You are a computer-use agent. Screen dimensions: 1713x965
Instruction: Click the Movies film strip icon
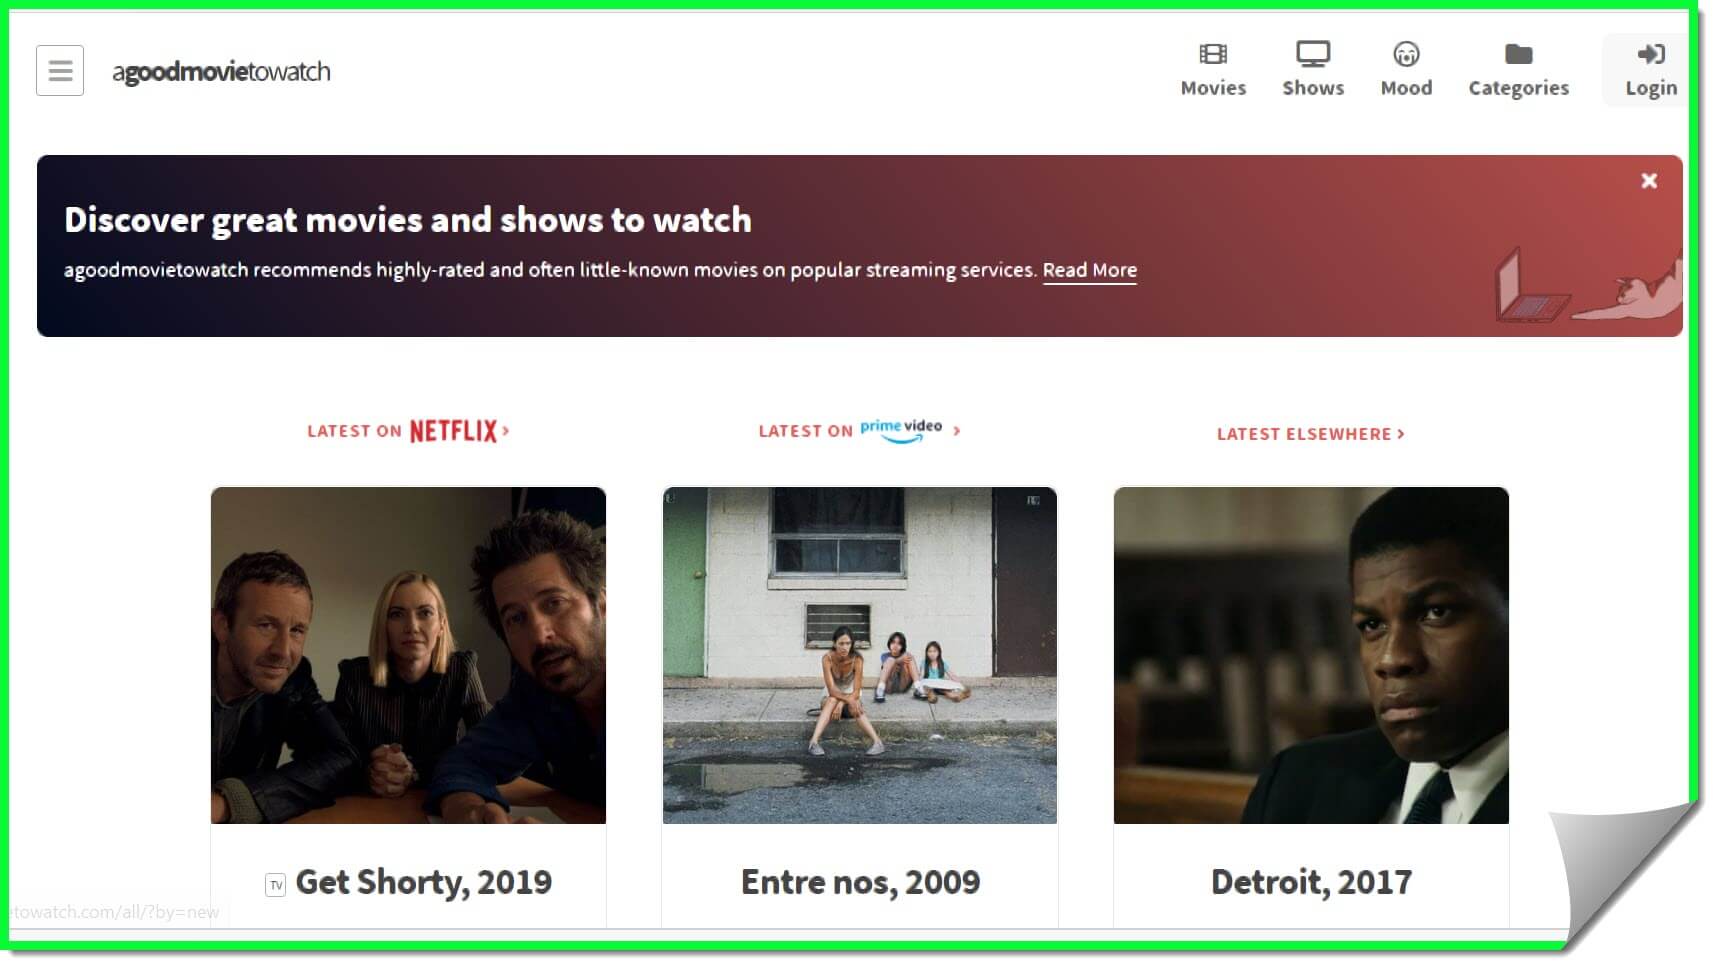click(1213, 54)
